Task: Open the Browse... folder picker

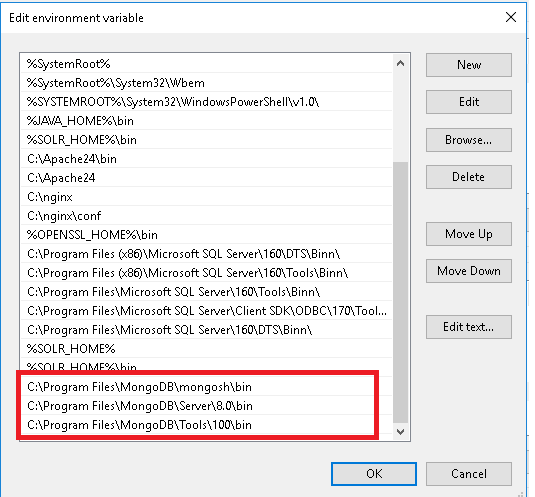Action: click(468, 140)
